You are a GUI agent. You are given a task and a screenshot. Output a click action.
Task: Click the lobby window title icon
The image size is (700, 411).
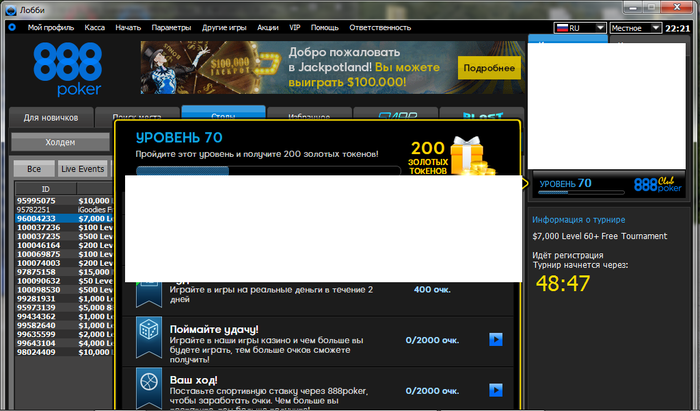(11, 10)
